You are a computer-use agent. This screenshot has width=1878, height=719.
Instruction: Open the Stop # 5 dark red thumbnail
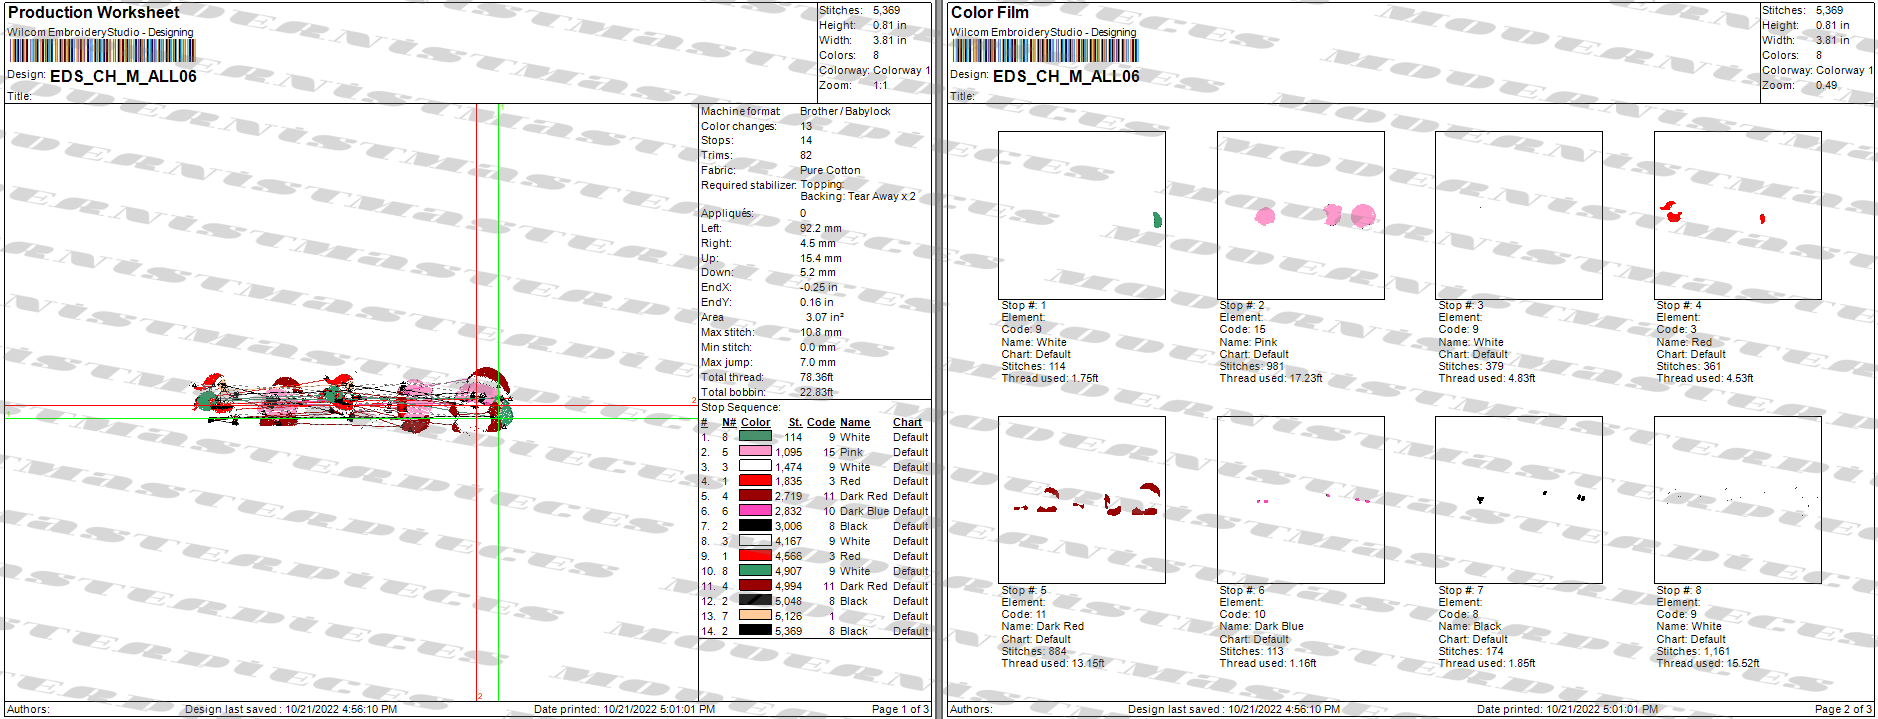(1081, 500)
